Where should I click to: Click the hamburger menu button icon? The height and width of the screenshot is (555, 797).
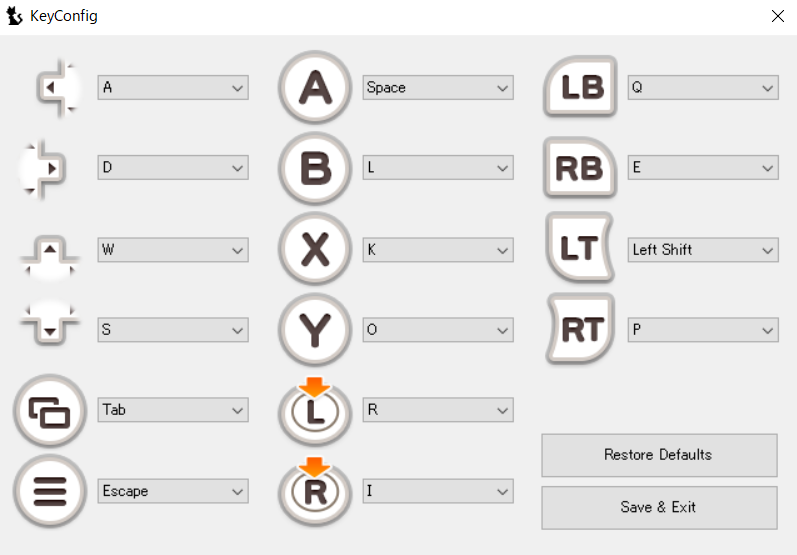click(49, 491)
